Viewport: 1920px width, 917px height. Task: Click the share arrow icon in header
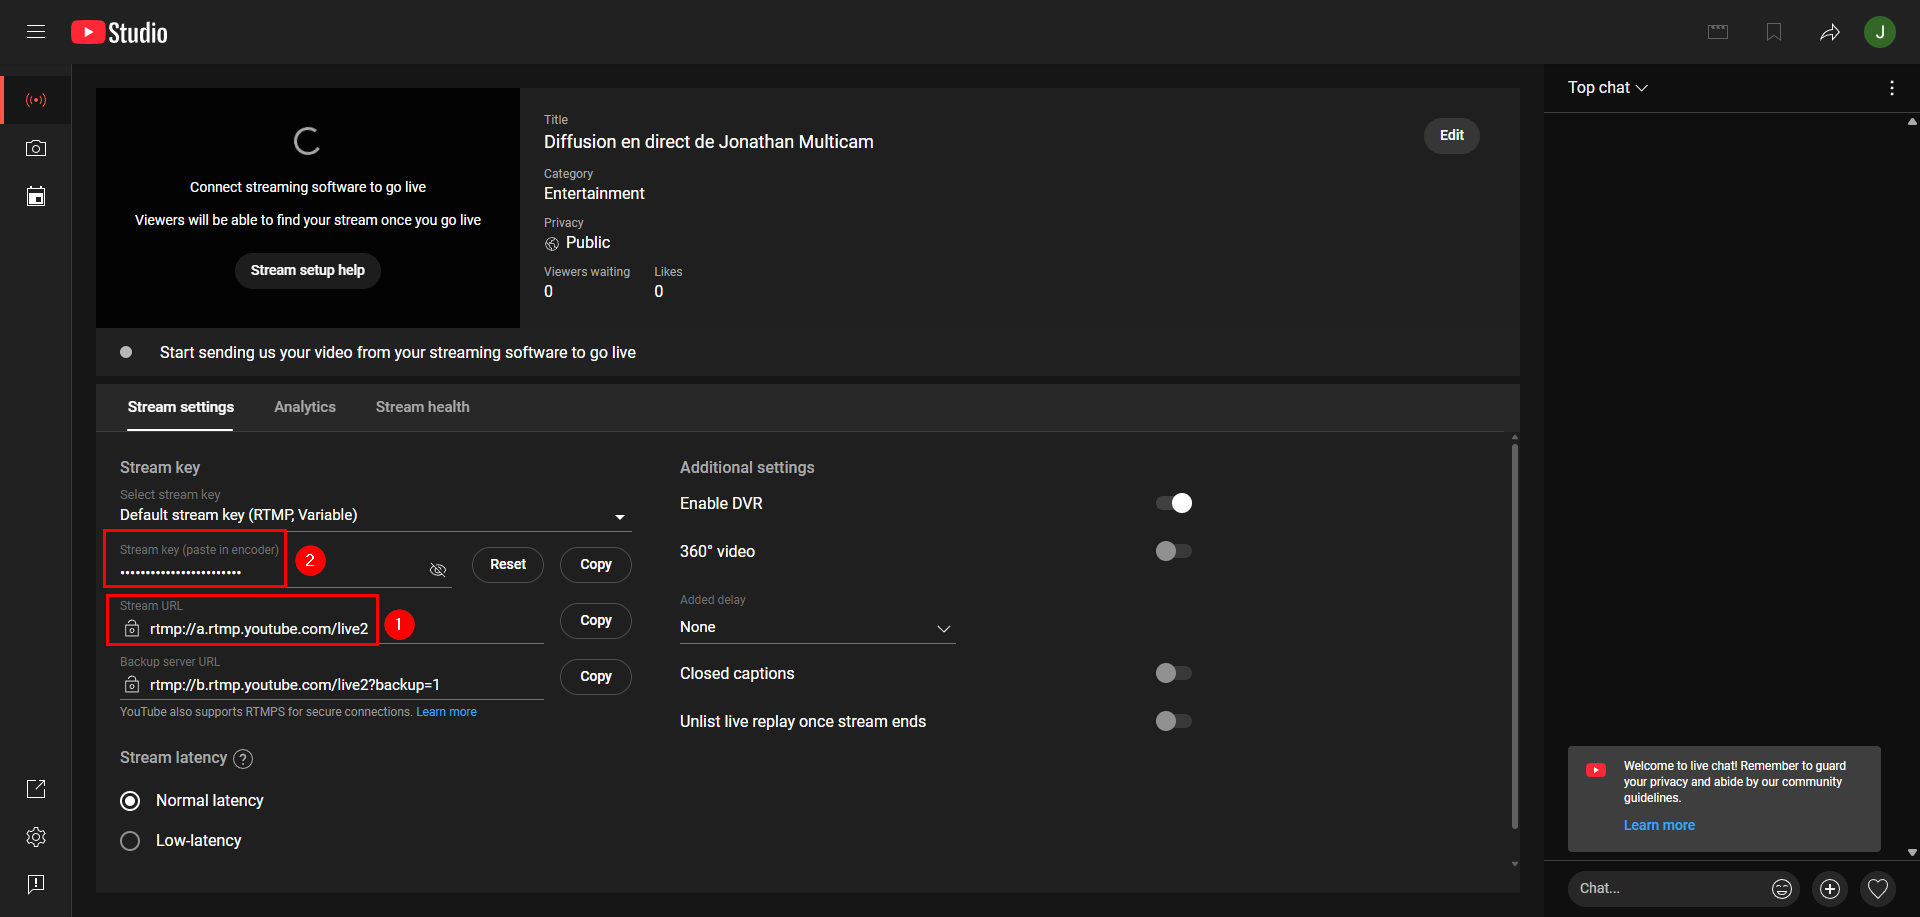1830,33
